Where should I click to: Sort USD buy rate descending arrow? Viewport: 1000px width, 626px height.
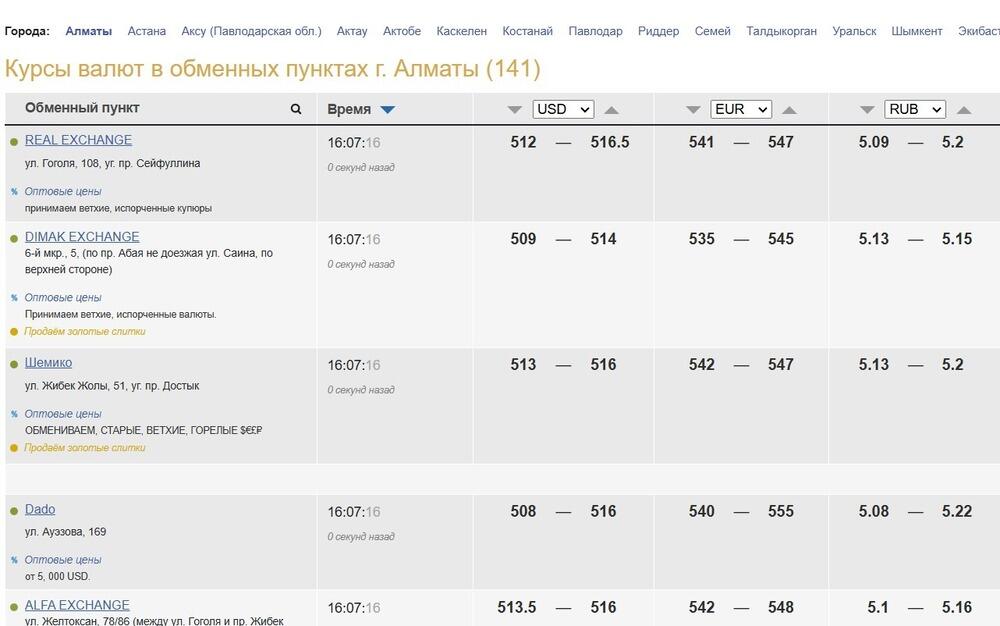(x=515, y=110)
